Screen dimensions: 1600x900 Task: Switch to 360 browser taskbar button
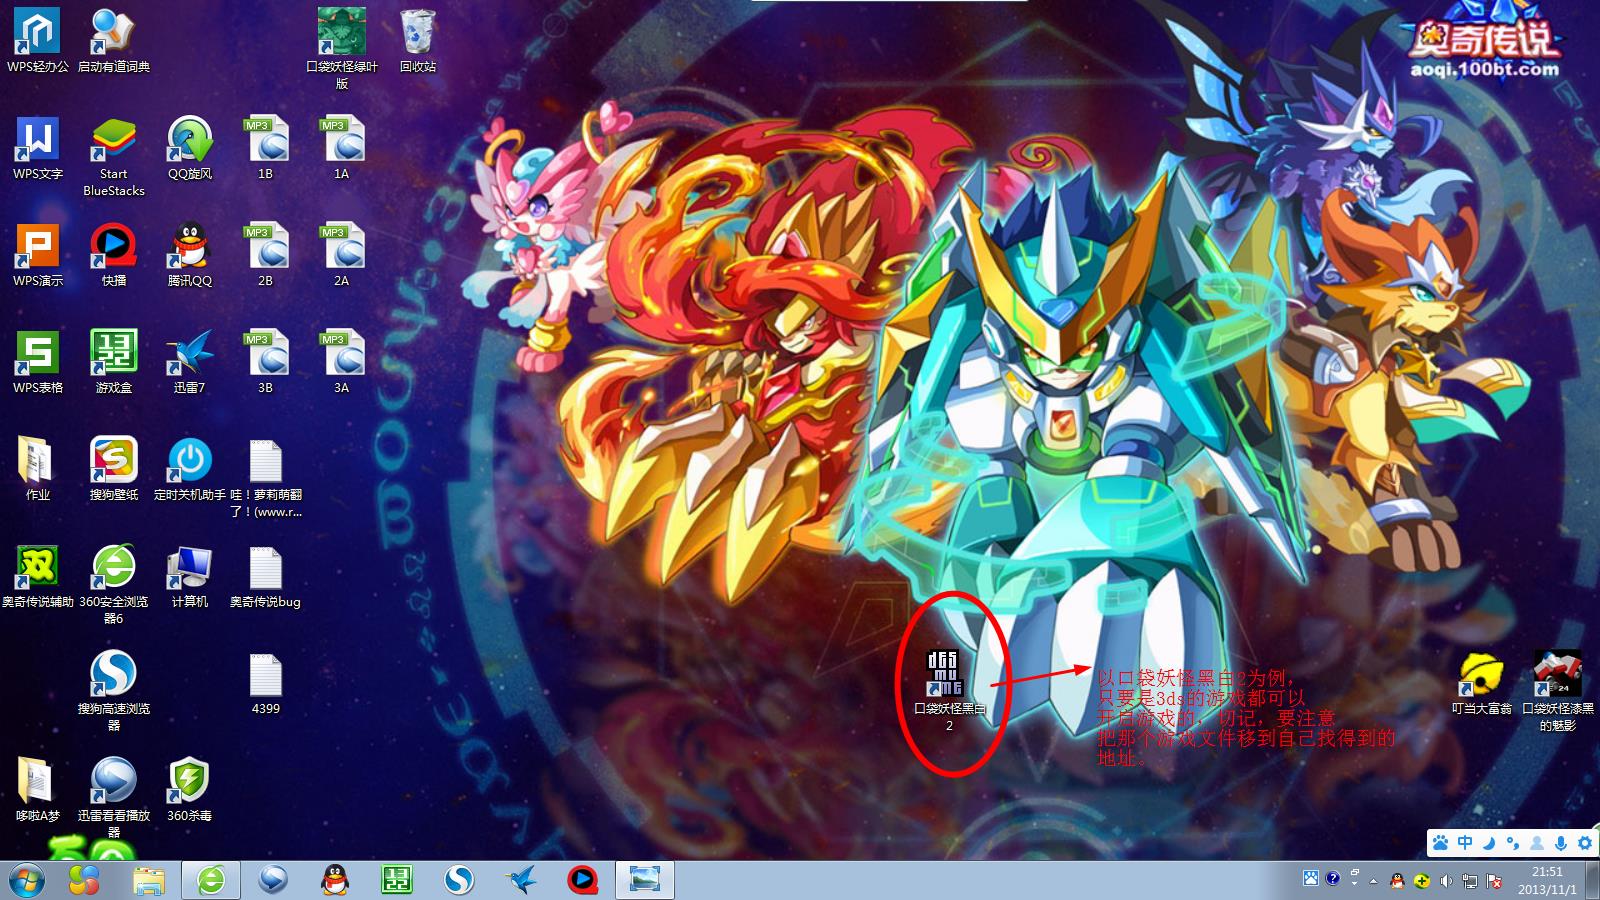pos(210,880)
